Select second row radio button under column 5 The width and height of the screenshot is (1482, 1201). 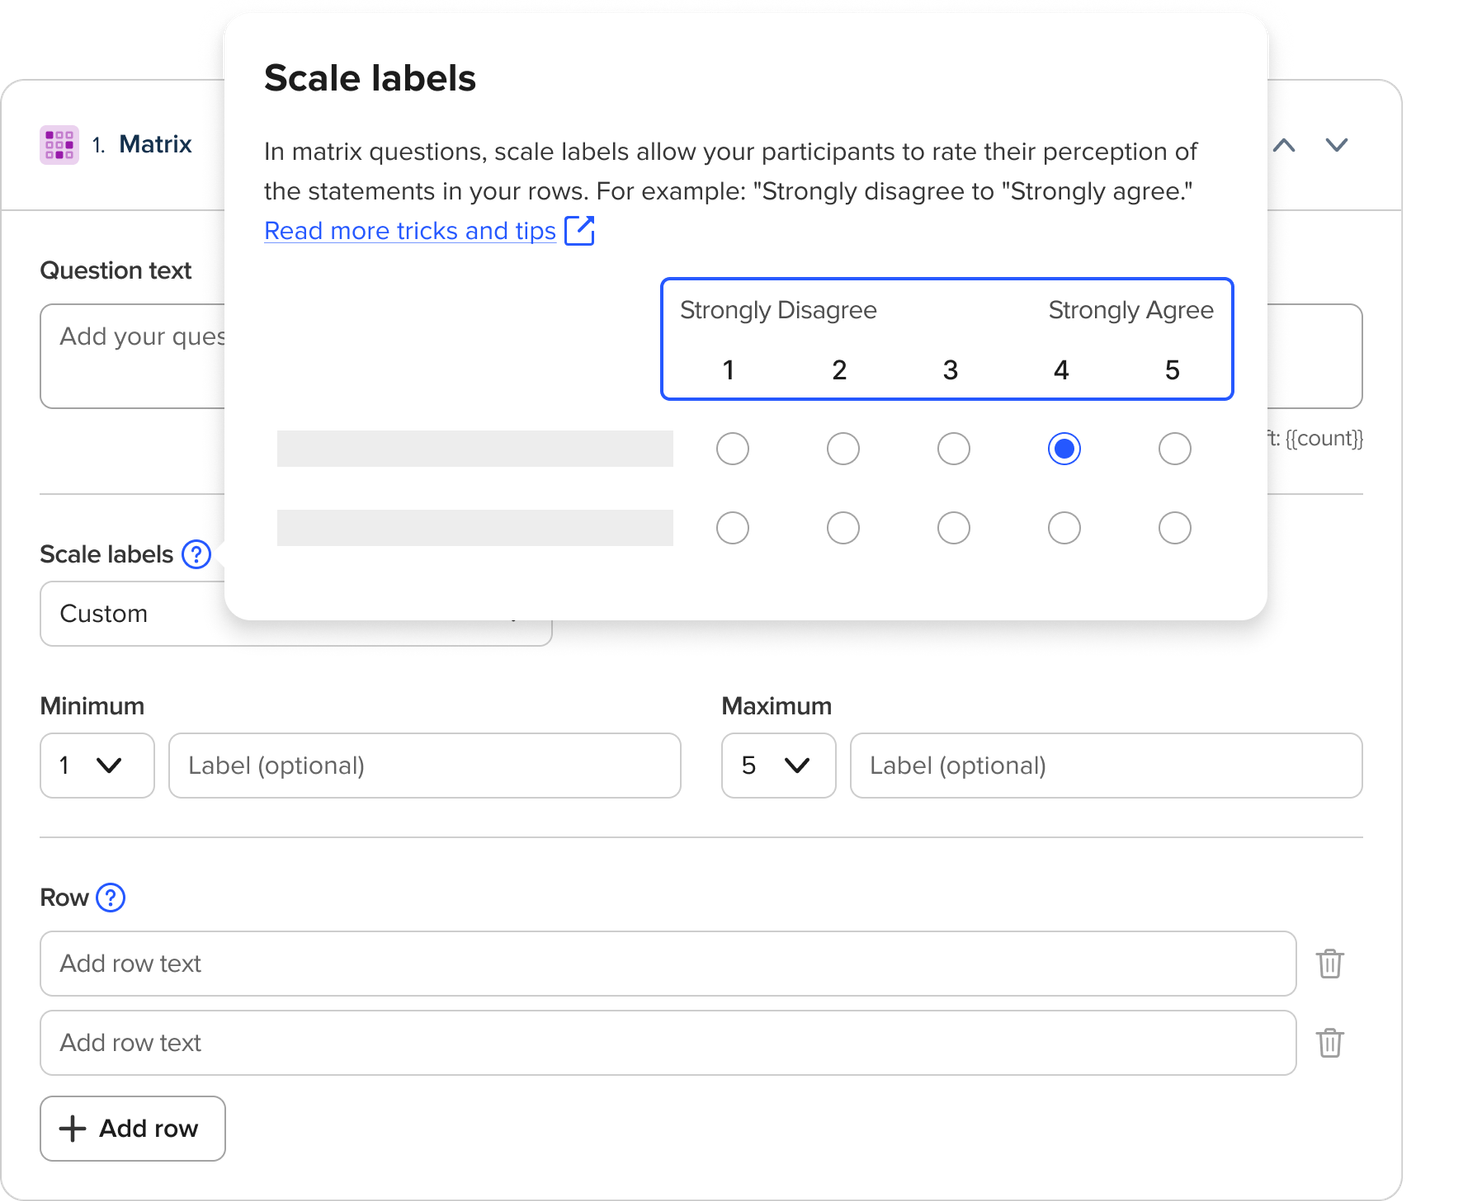coord(1174,528)
